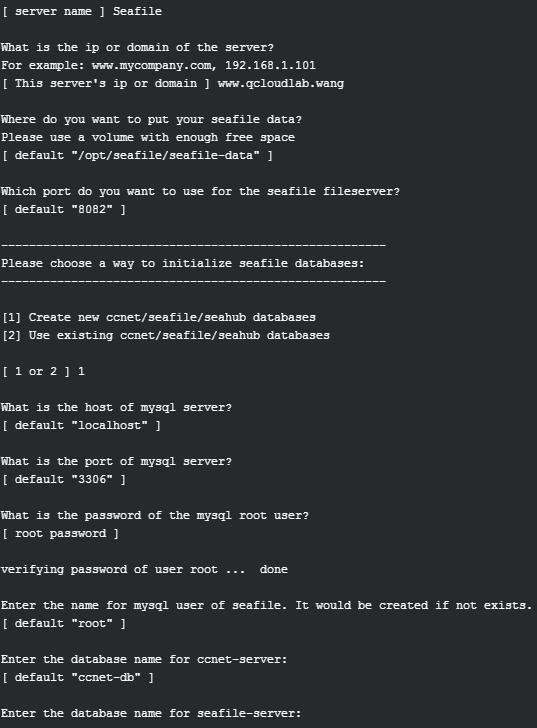Screen dimensions: 537x728
Task: Click the ccnet-server database name question
Action: point(144,659)
